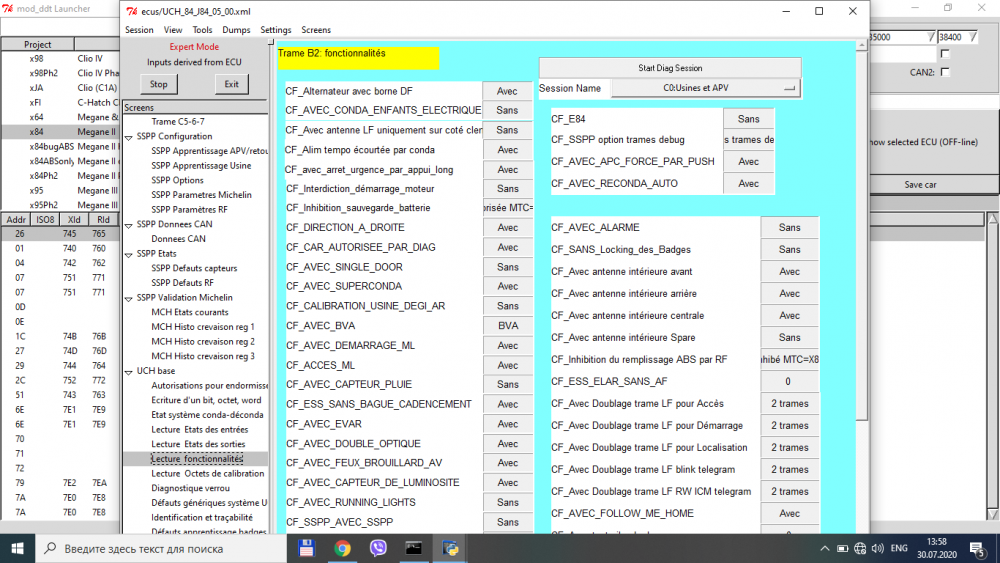Viewport: 1000px width, 563px height.
Task: Select Donnees CAN tree item
Action: [179, 239]
